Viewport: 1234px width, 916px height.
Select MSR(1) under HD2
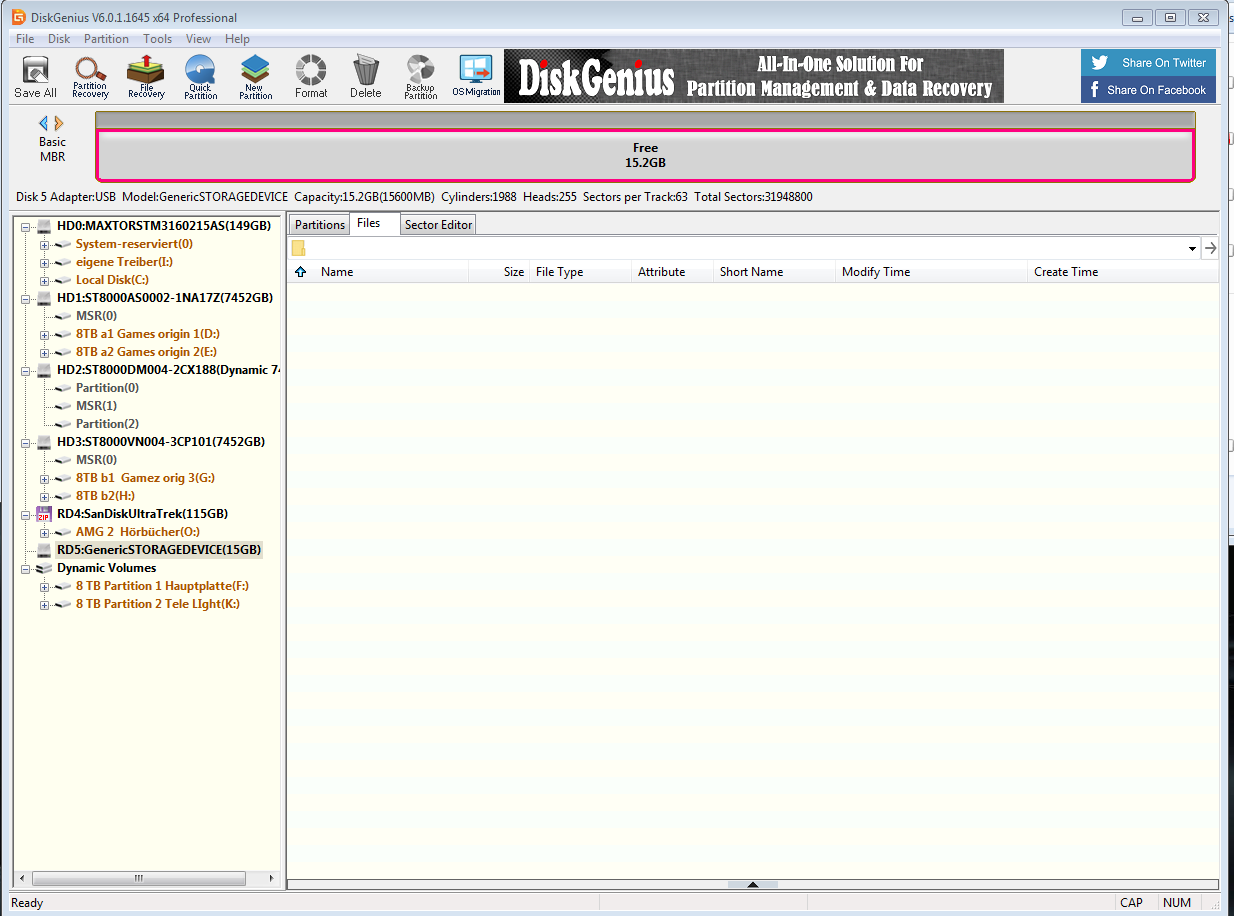click(96, 406)
